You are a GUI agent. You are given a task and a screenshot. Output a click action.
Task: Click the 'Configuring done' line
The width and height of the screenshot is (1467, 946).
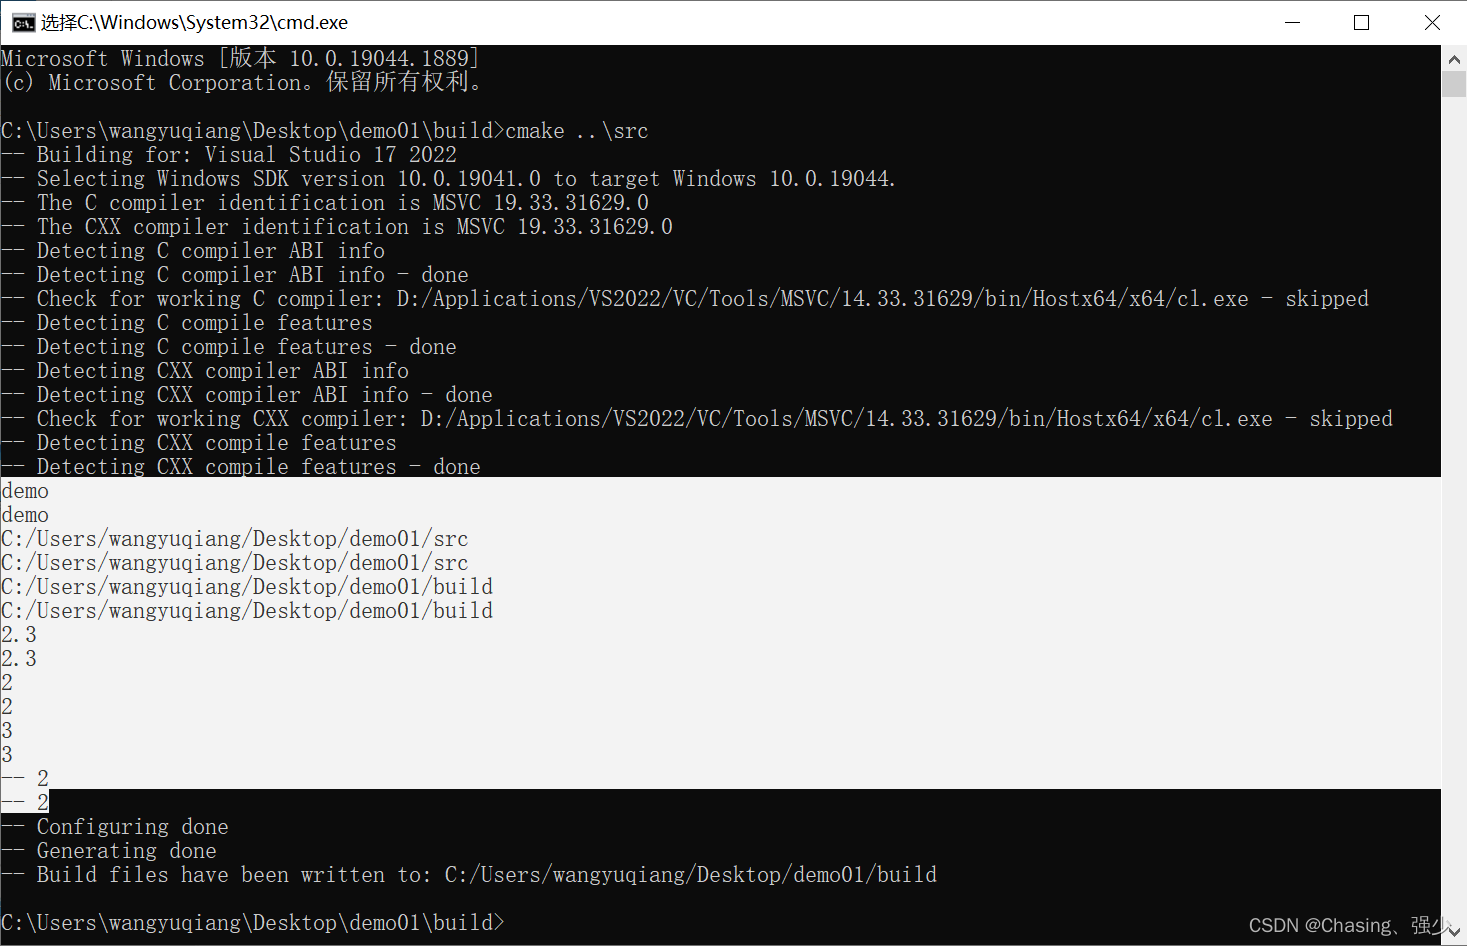point(115,827)
